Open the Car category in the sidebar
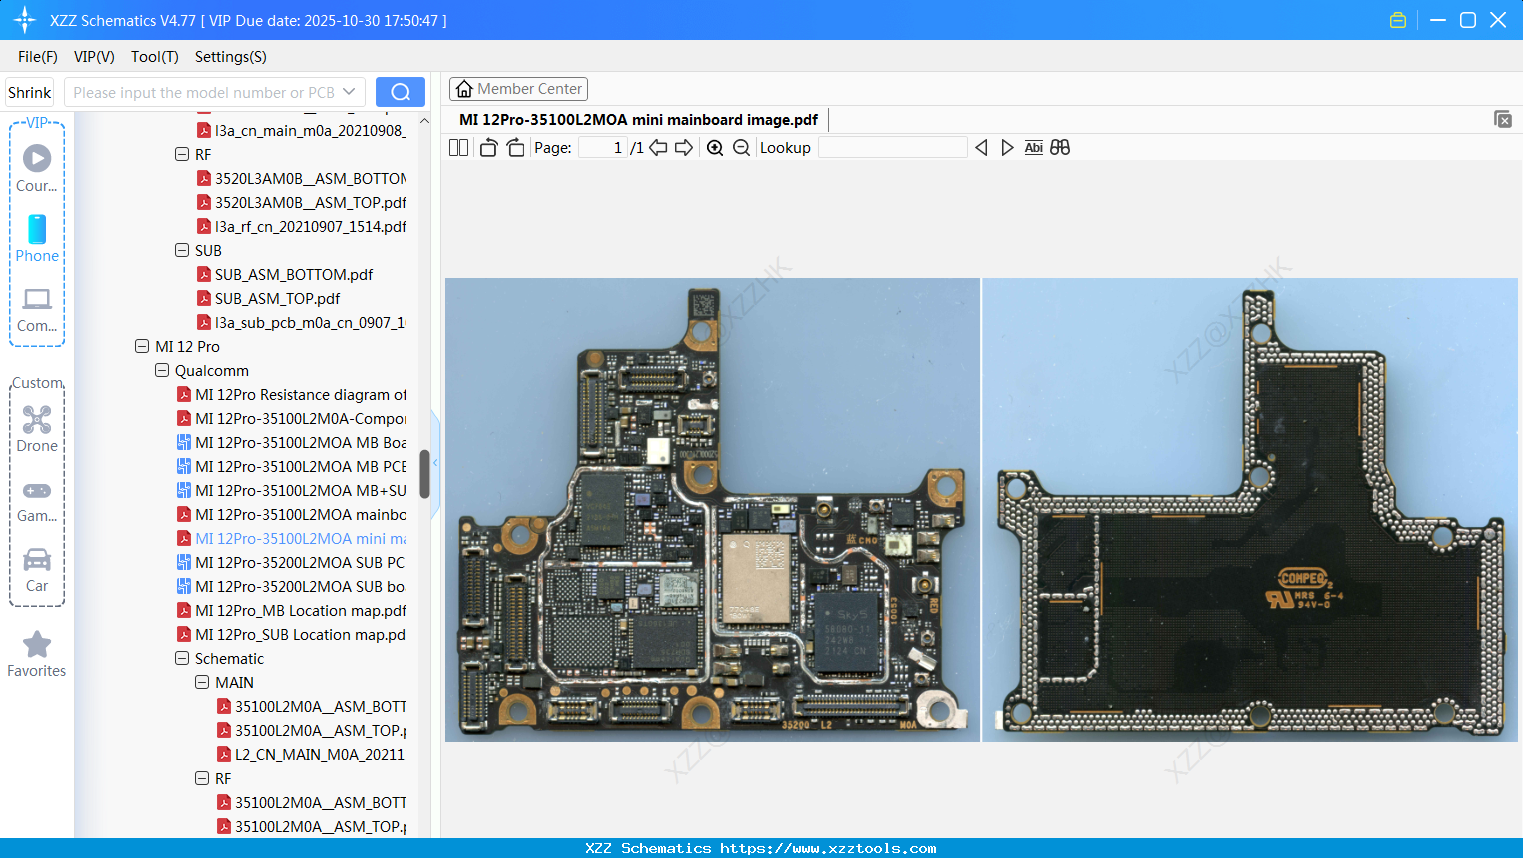Image resolution: width=1523 pixels, height=858 pixels. tap(36, 560)
